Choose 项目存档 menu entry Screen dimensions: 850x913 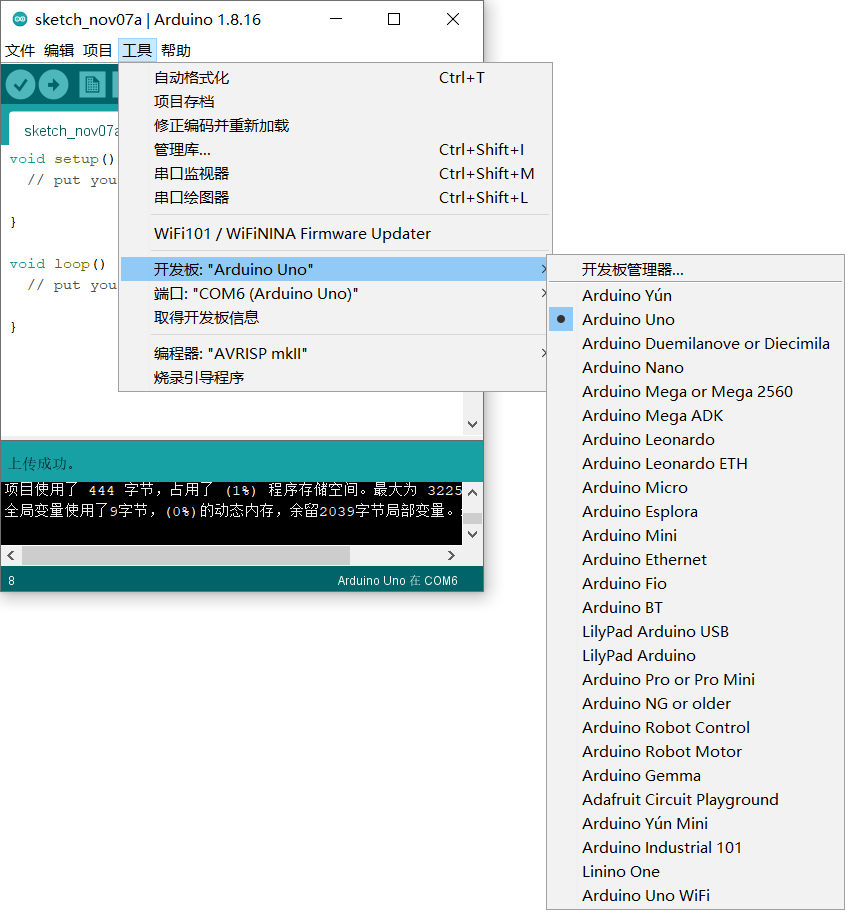334,102
